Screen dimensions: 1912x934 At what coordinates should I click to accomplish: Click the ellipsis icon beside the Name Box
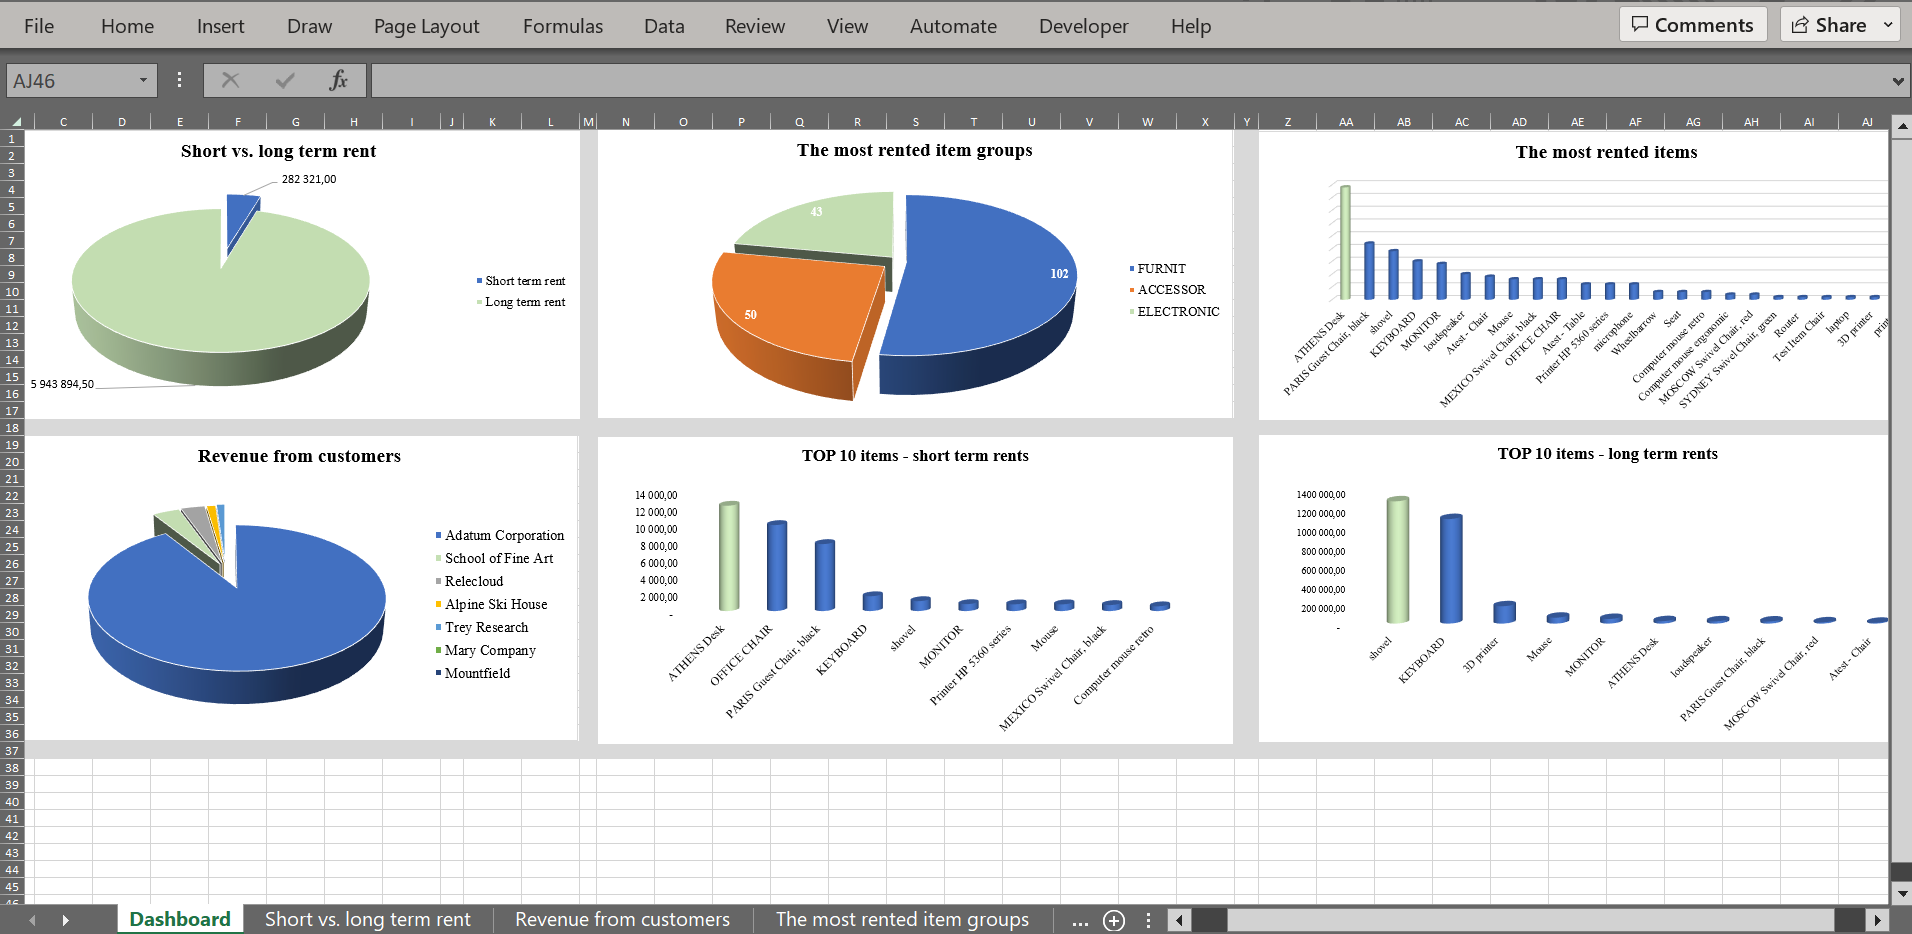(x=178, y=80)
